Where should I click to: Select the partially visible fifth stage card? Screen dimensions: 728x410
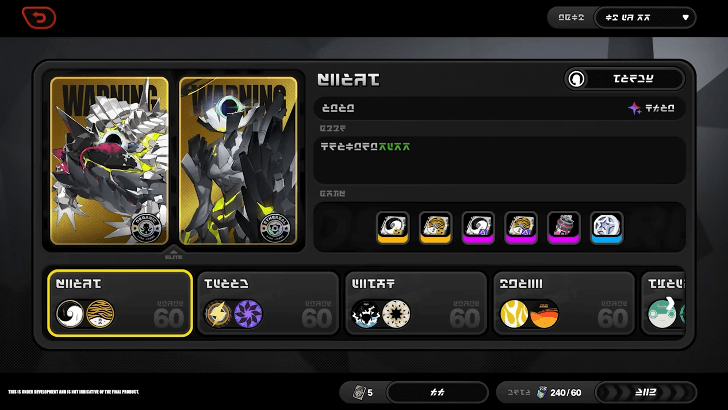tap(663, 303)
